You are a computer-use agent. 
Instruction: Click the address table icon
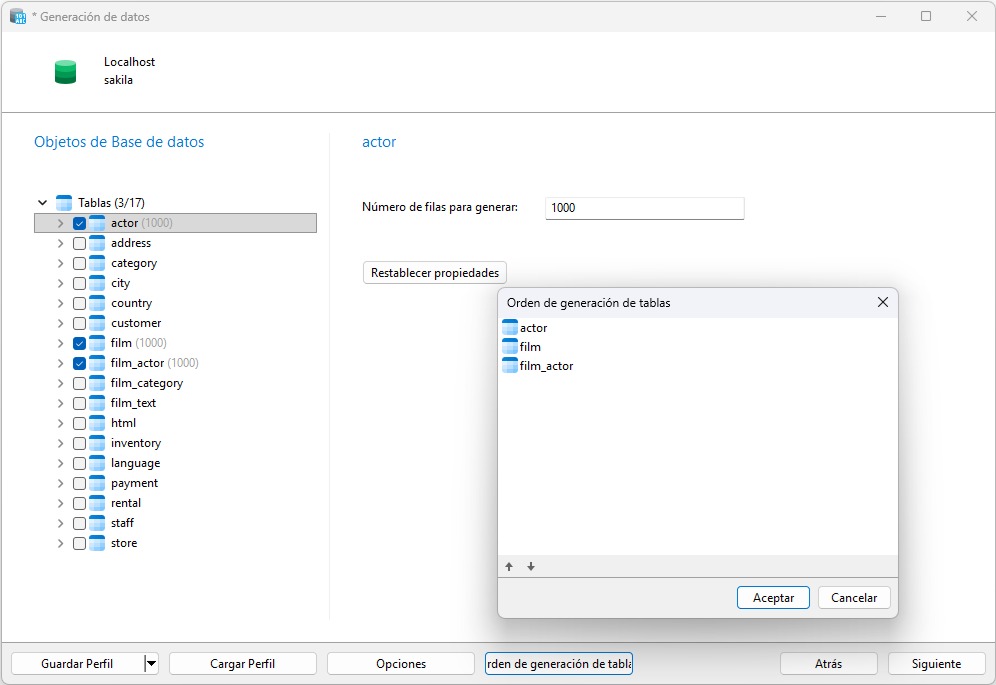pos(97,243)
